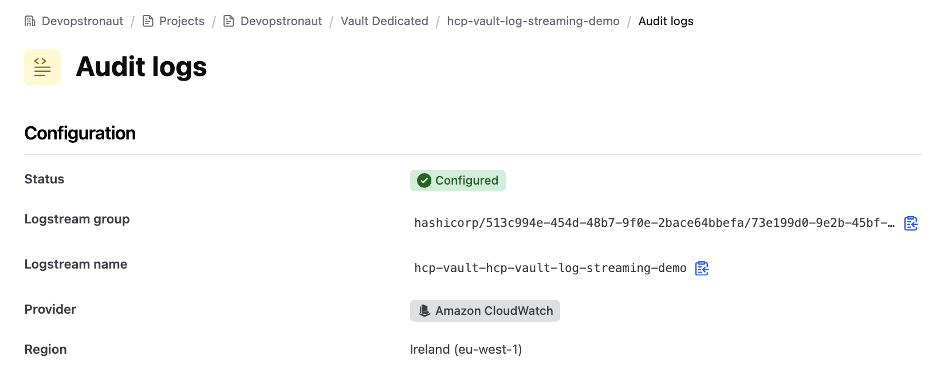
Task: Click the AWS icon in the CloudWatch badge
Action: (424, 311)
